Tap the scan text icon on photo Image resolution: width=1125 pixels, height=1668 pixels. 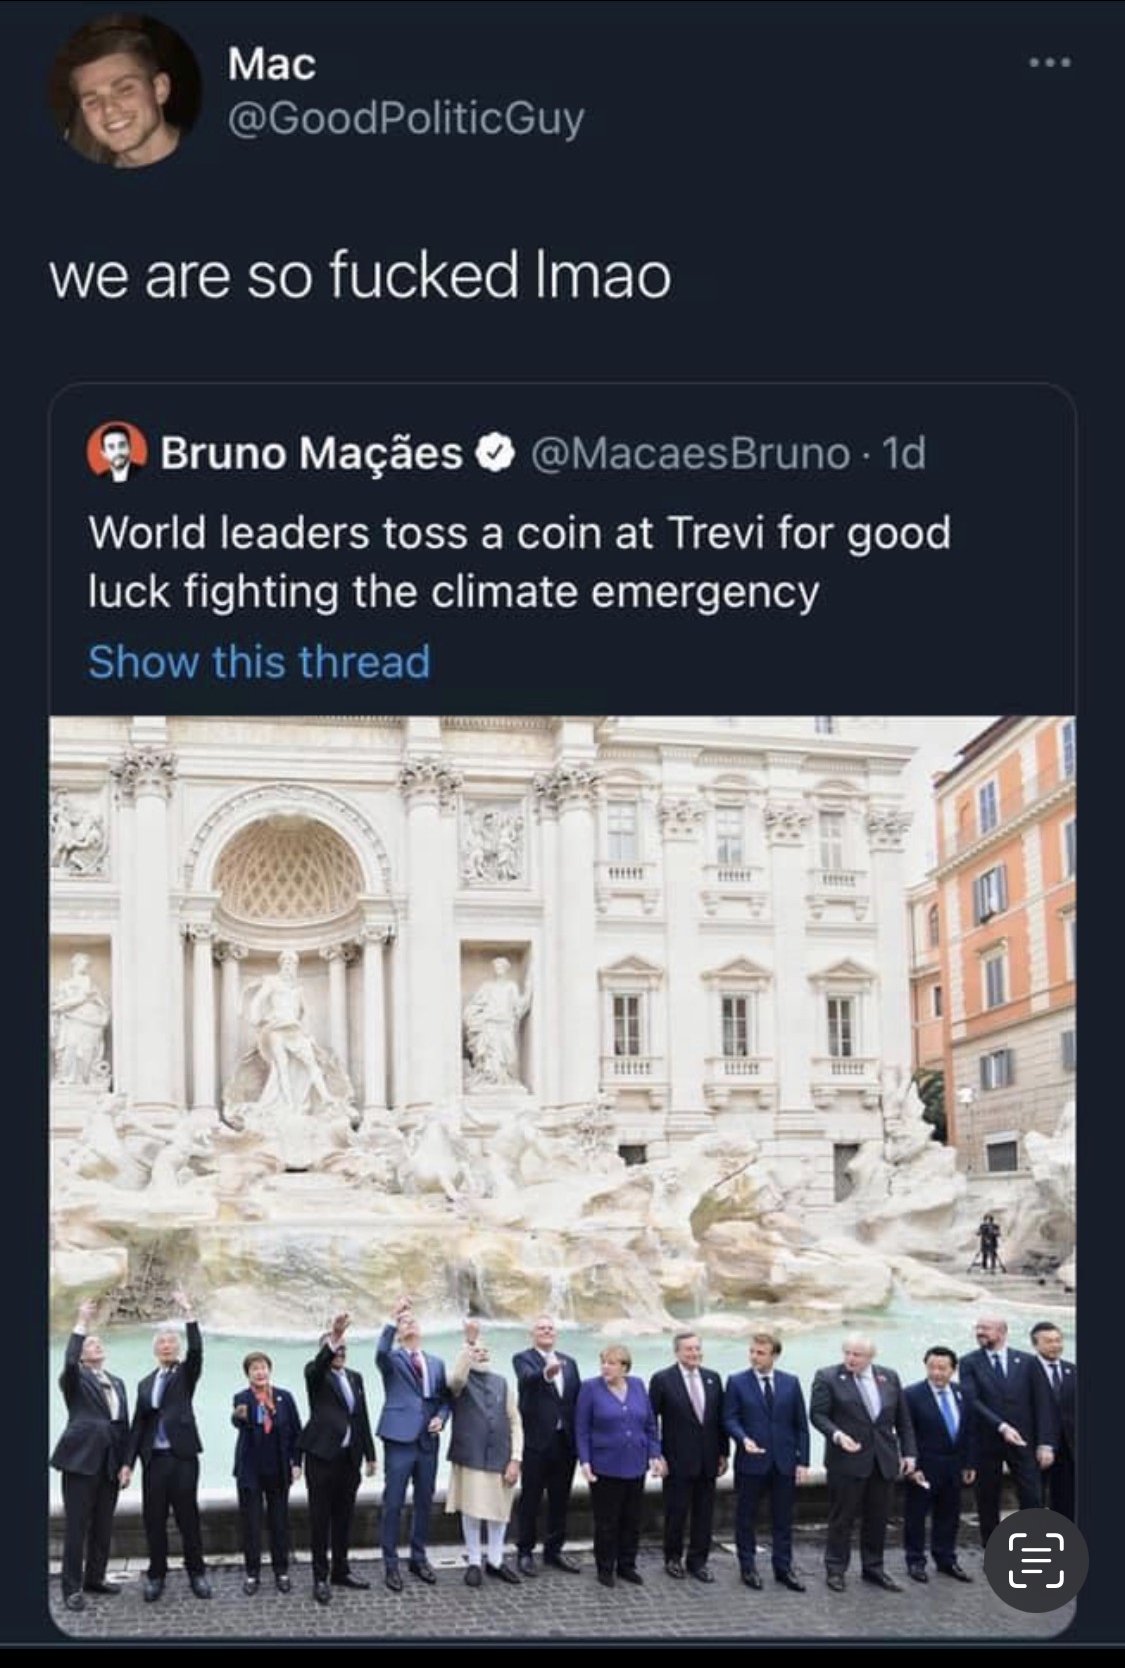tap(1035, 1560)
